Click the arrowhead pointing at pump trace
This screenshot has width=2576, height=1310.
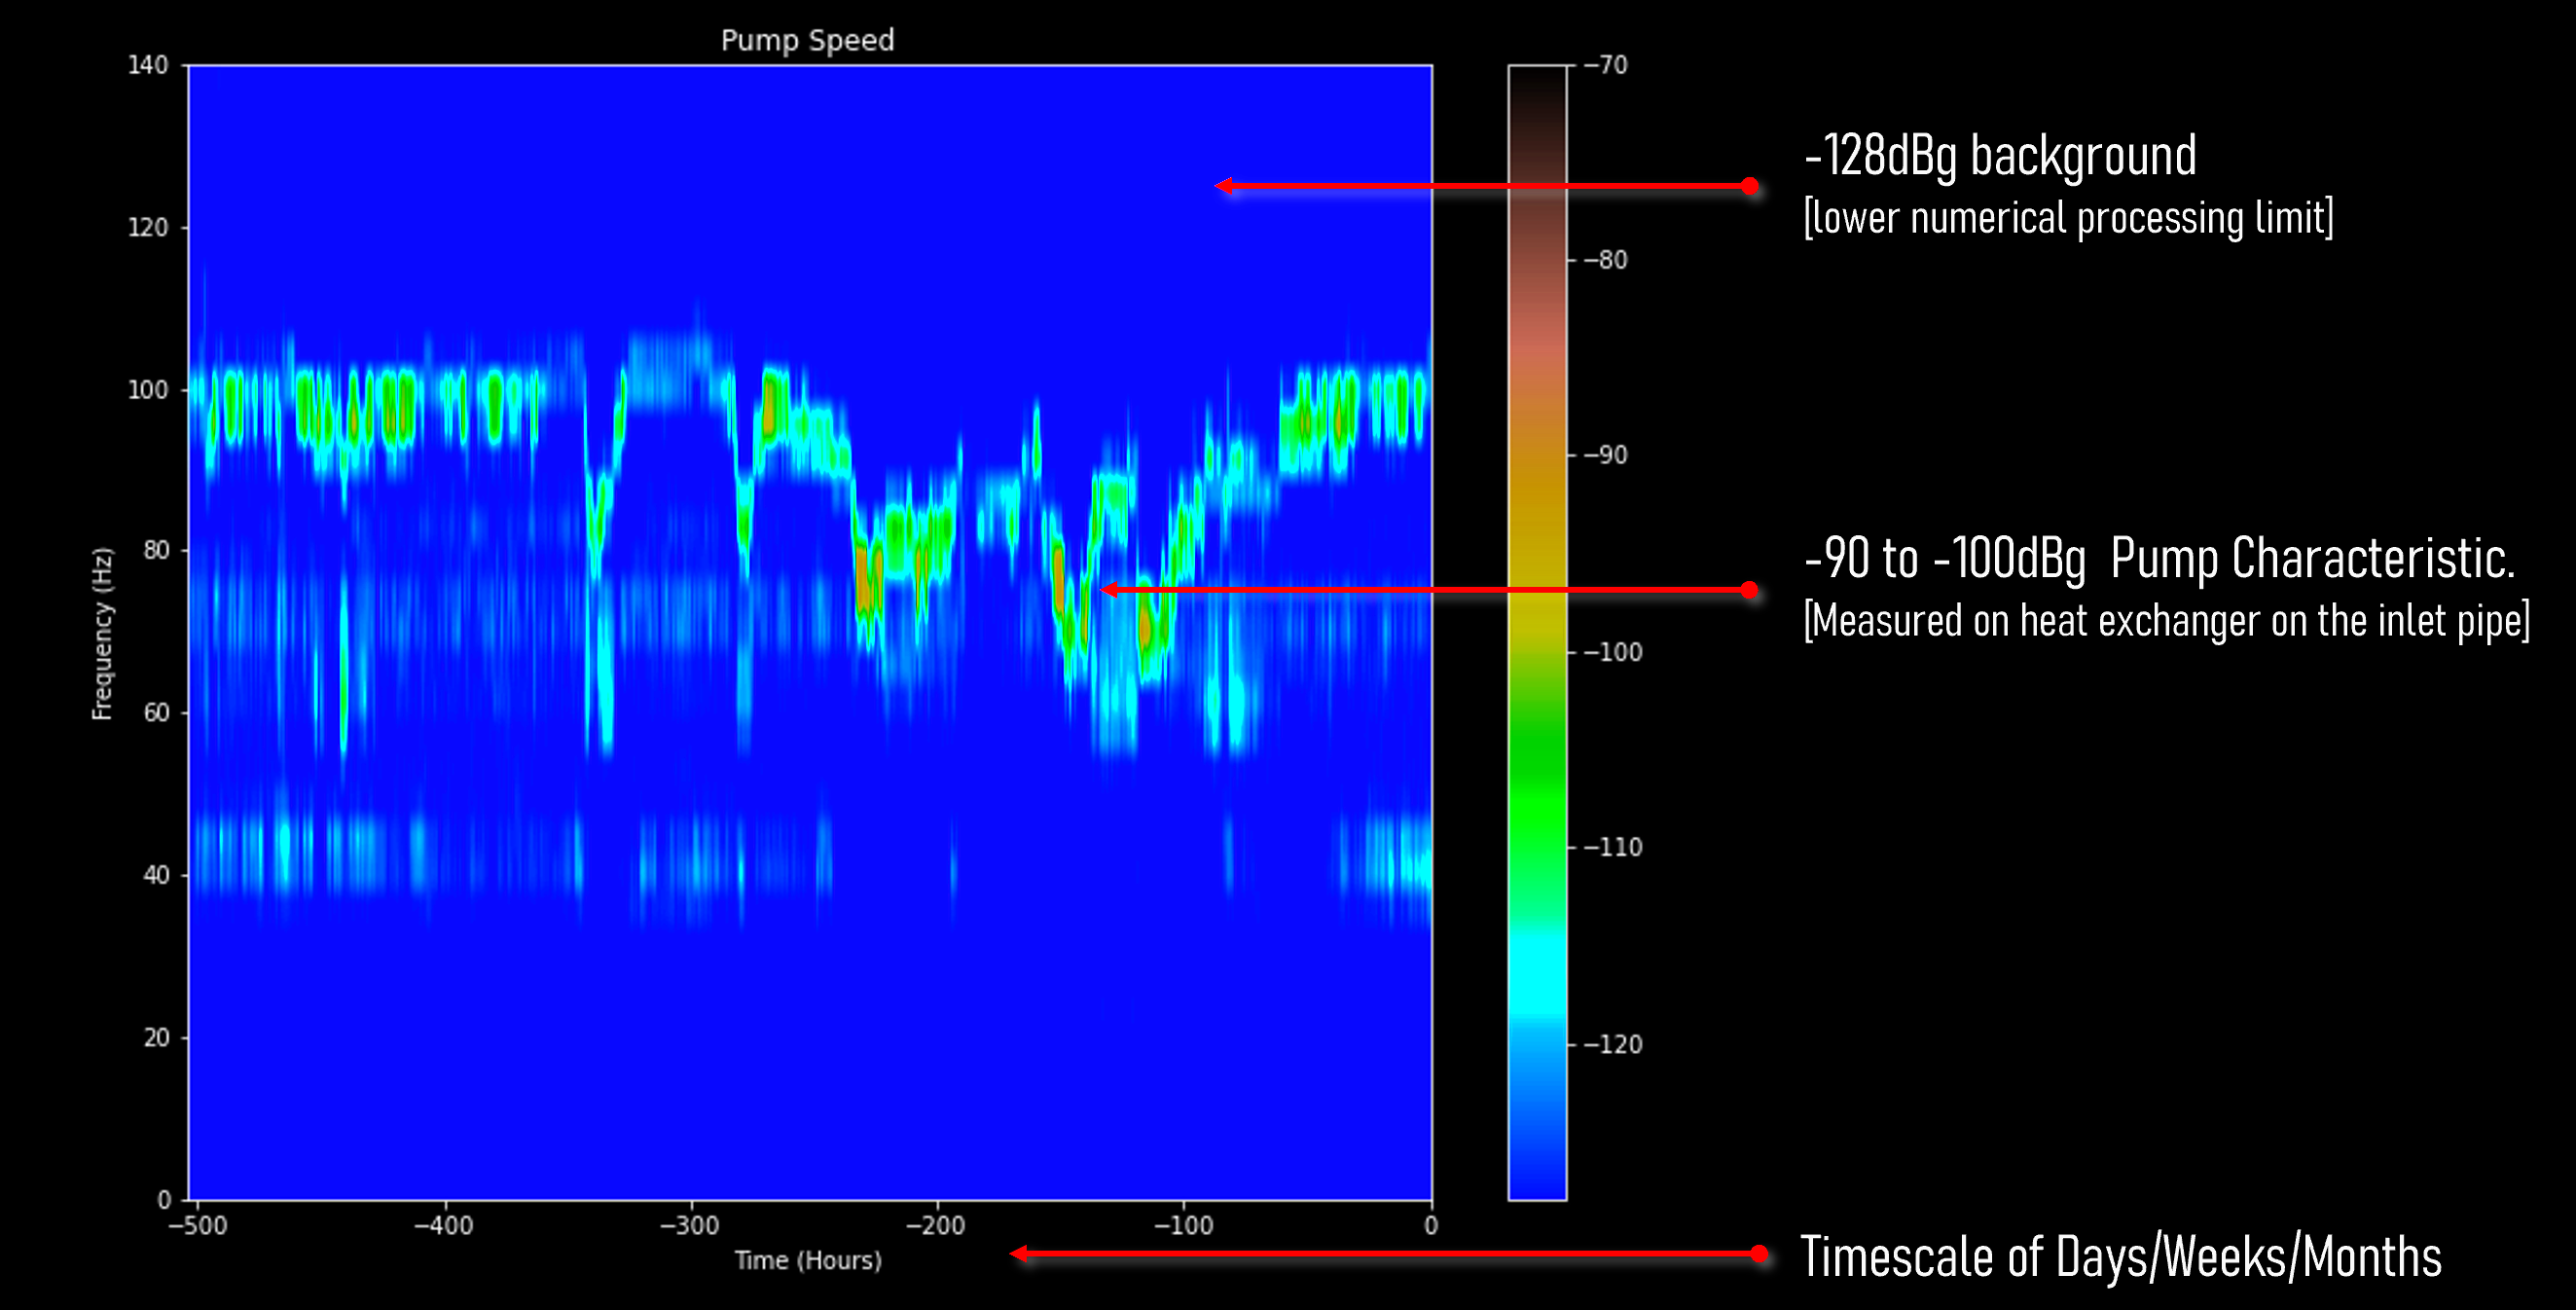tap(1109, 590)
